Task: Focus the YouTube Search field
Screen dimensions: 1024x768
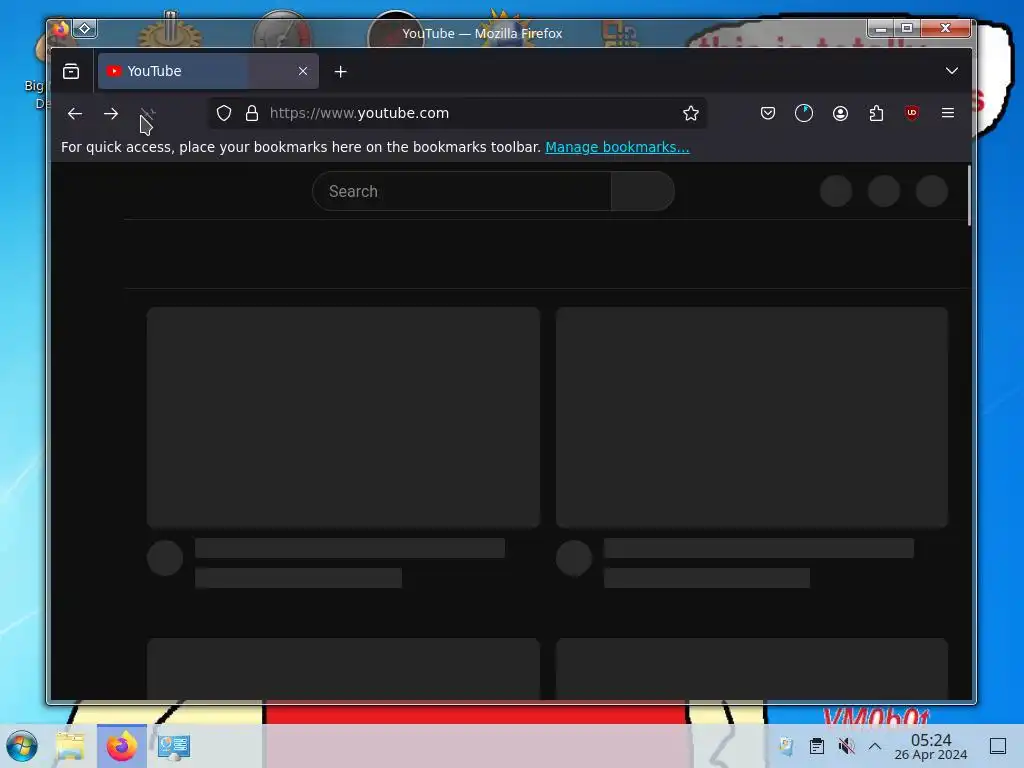Action: [462, 191]
